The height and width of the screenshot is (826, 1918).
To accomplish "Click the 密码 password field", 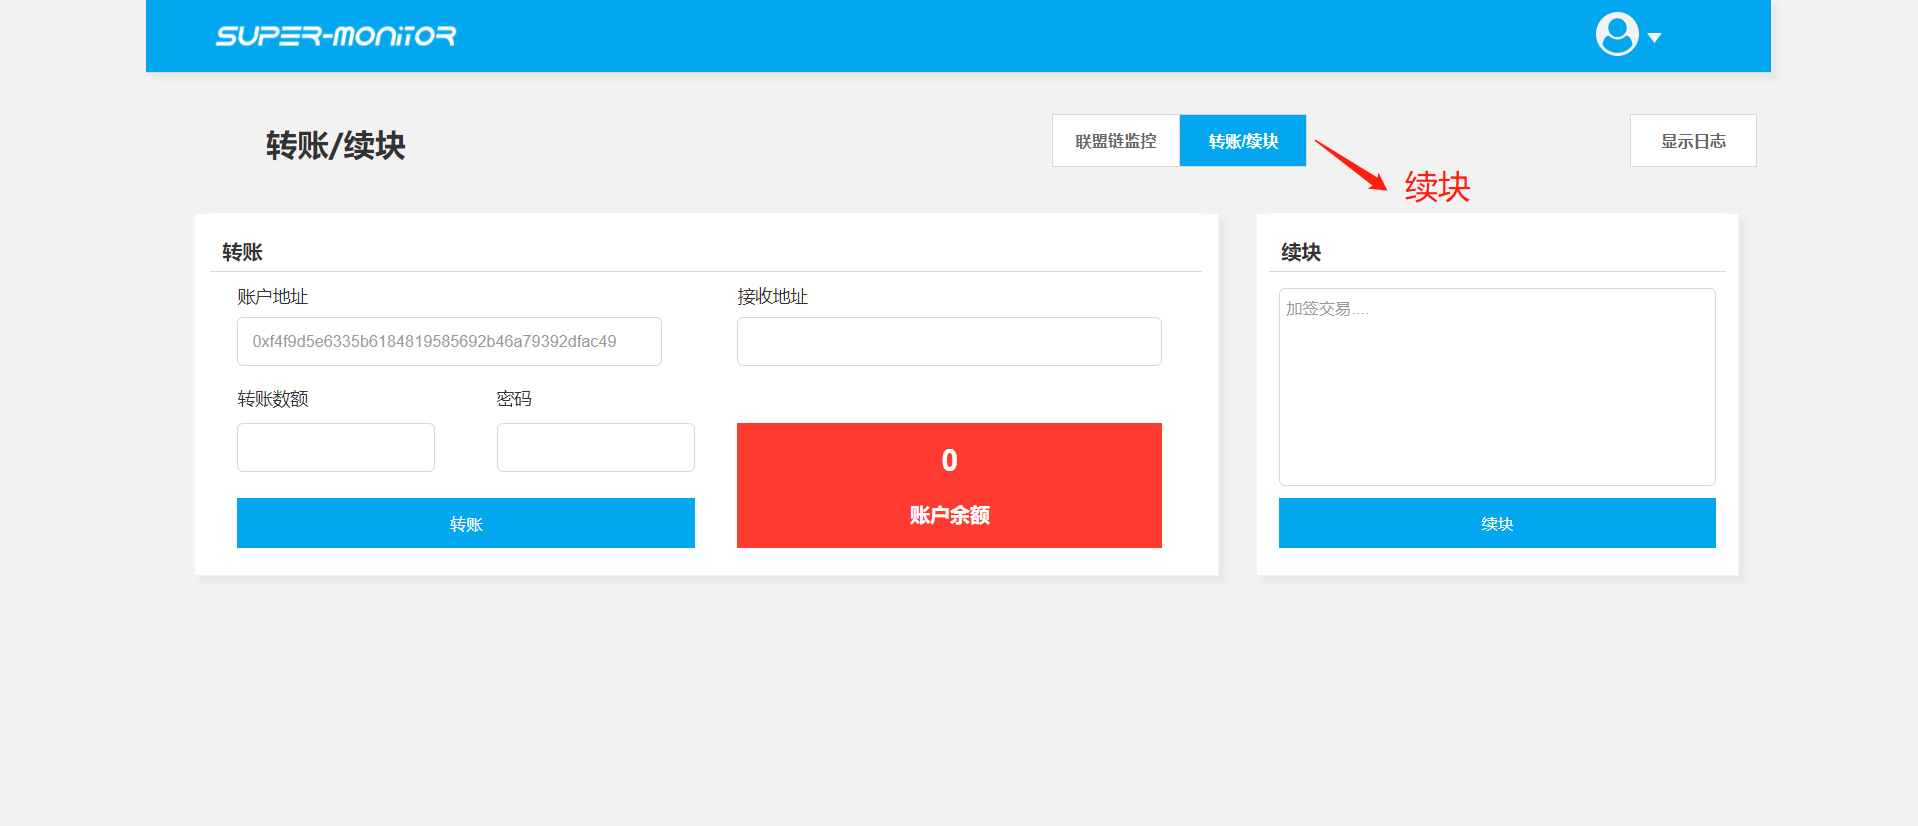I will (595, 448).
